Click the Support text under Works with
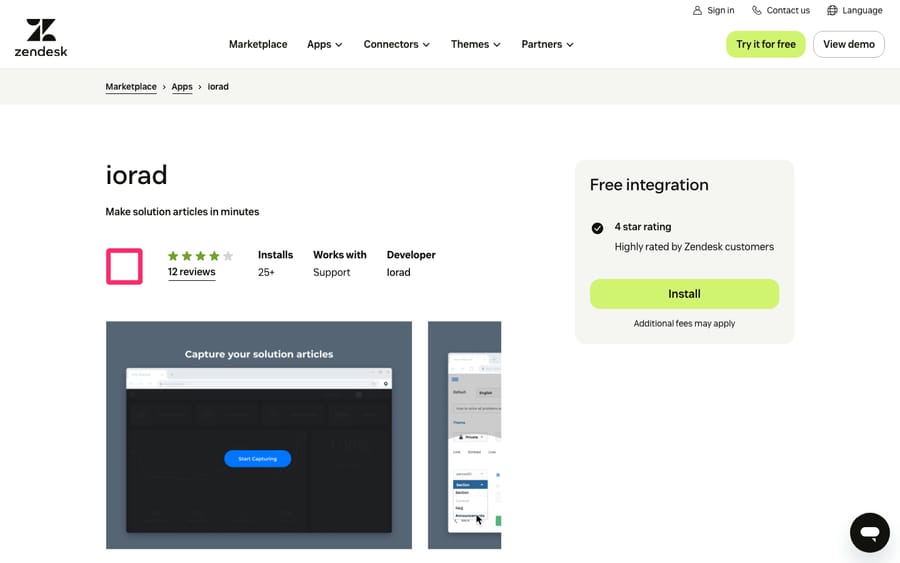900x563 pixels. pyautogui.click(x=331, y=273)
